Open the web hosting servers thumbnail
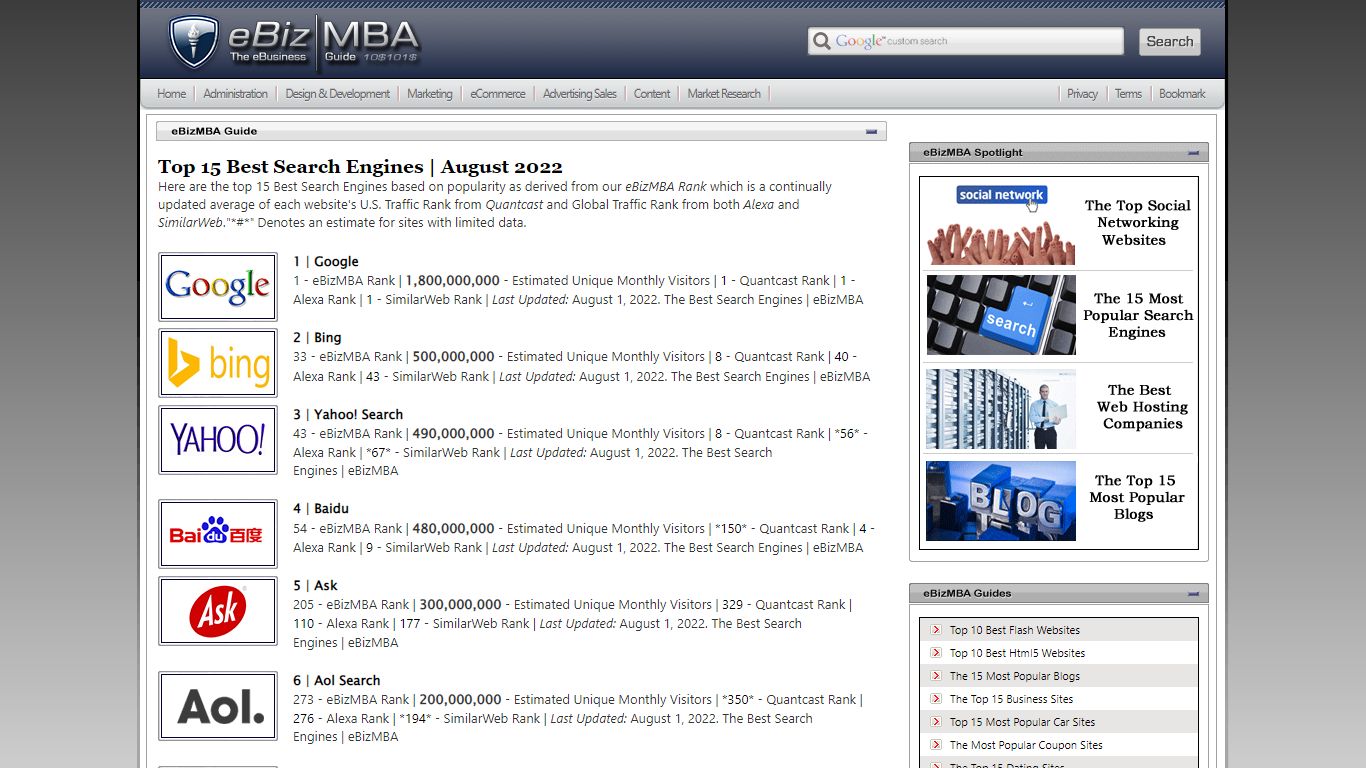This screenshot has width=1366, height=768. point(1001,408)
